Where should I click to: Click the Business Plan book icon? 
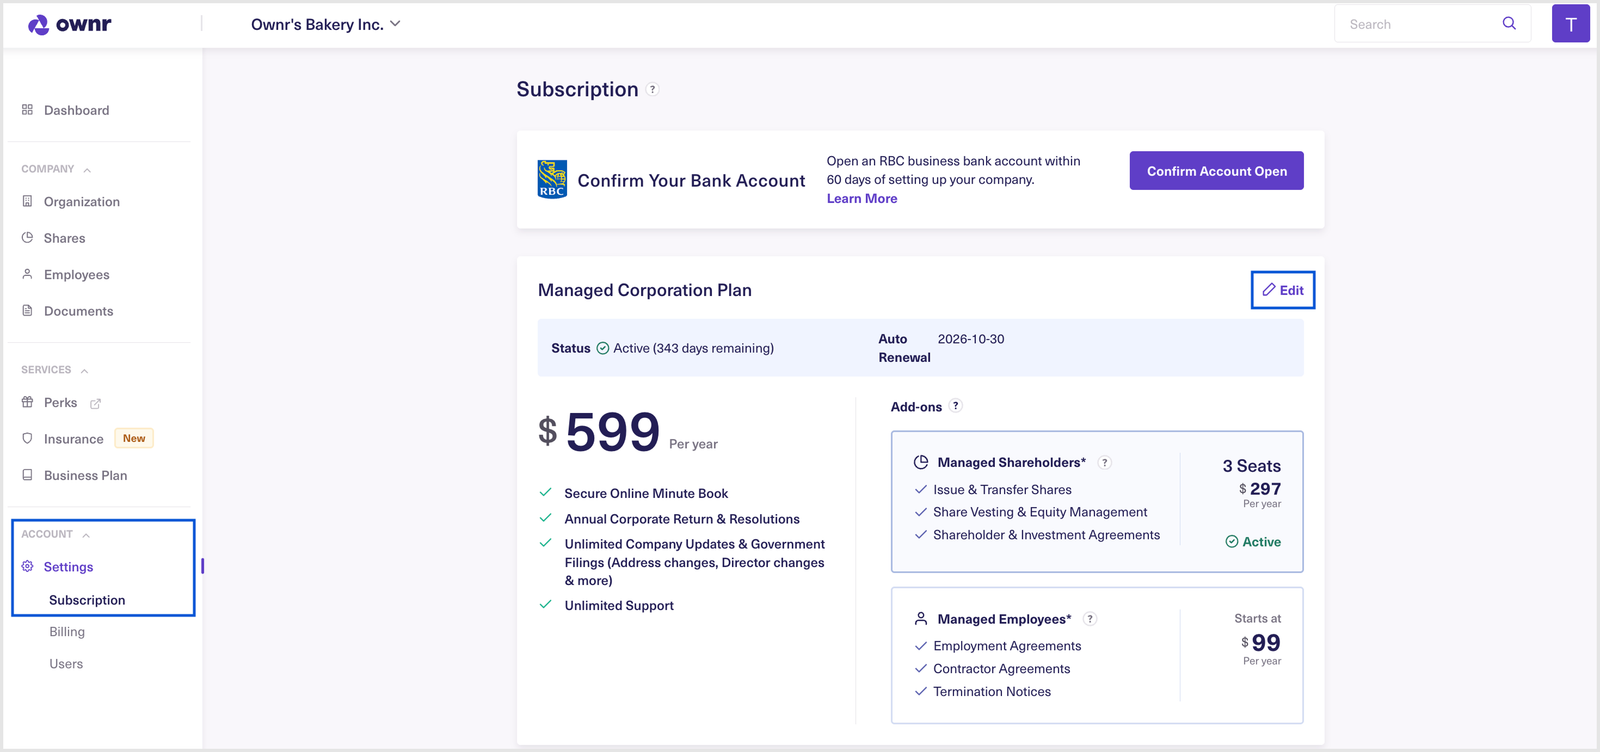tap(27, 475)
